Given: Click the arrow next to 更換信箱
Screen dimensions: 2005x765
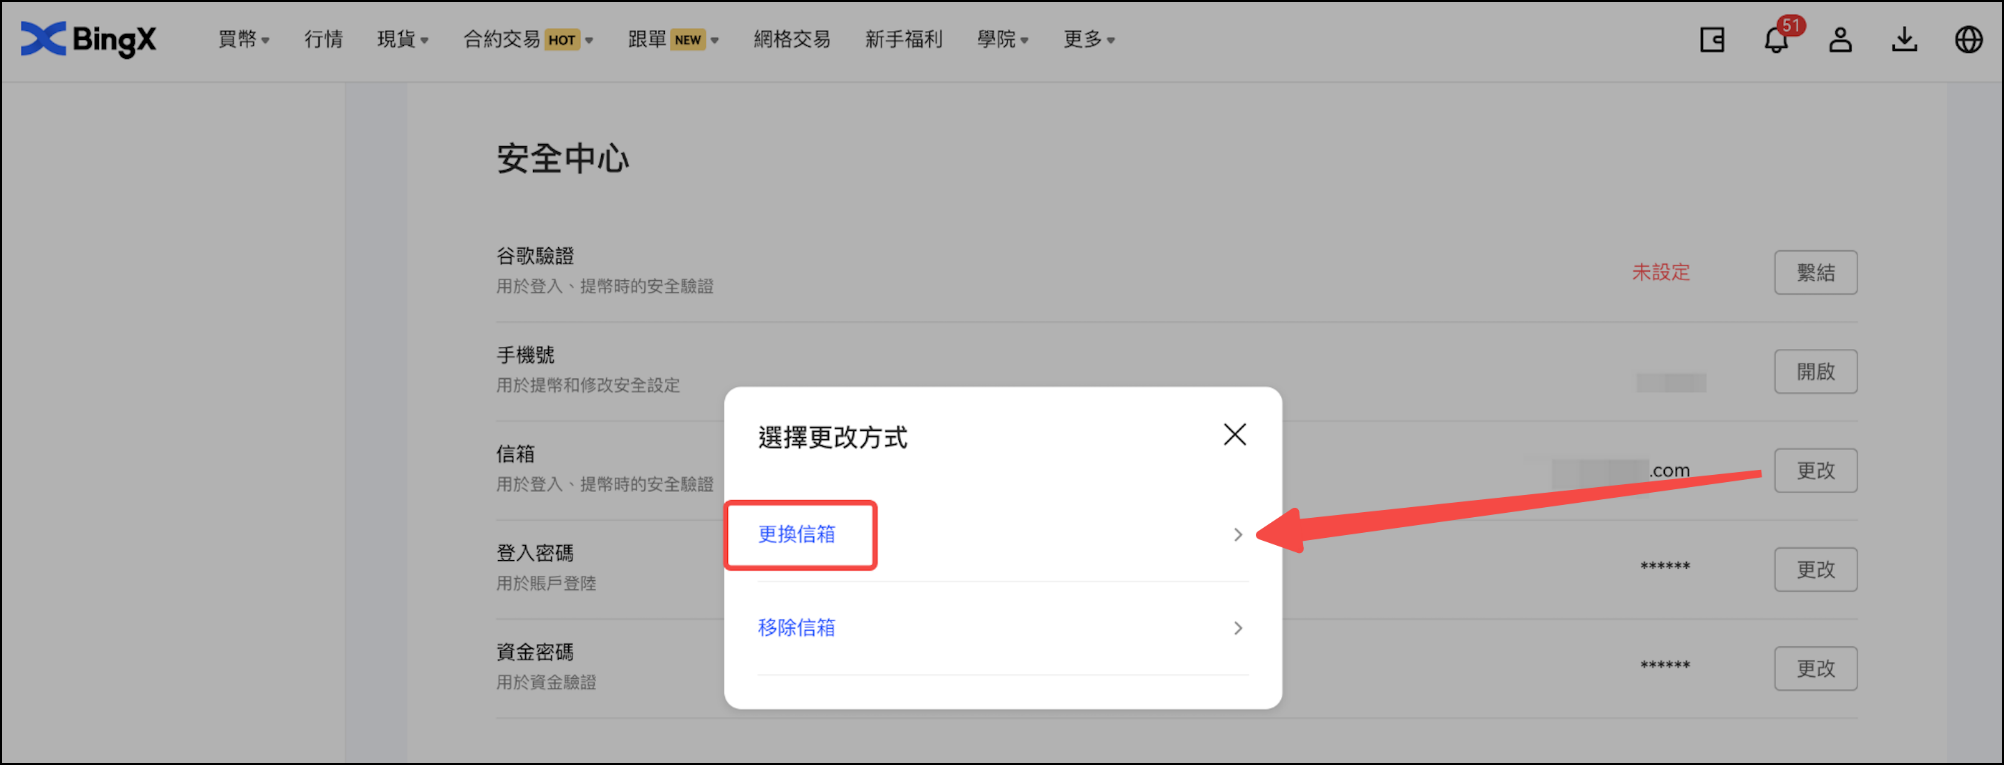Looking at the screenshot, I should [1238, 535].
